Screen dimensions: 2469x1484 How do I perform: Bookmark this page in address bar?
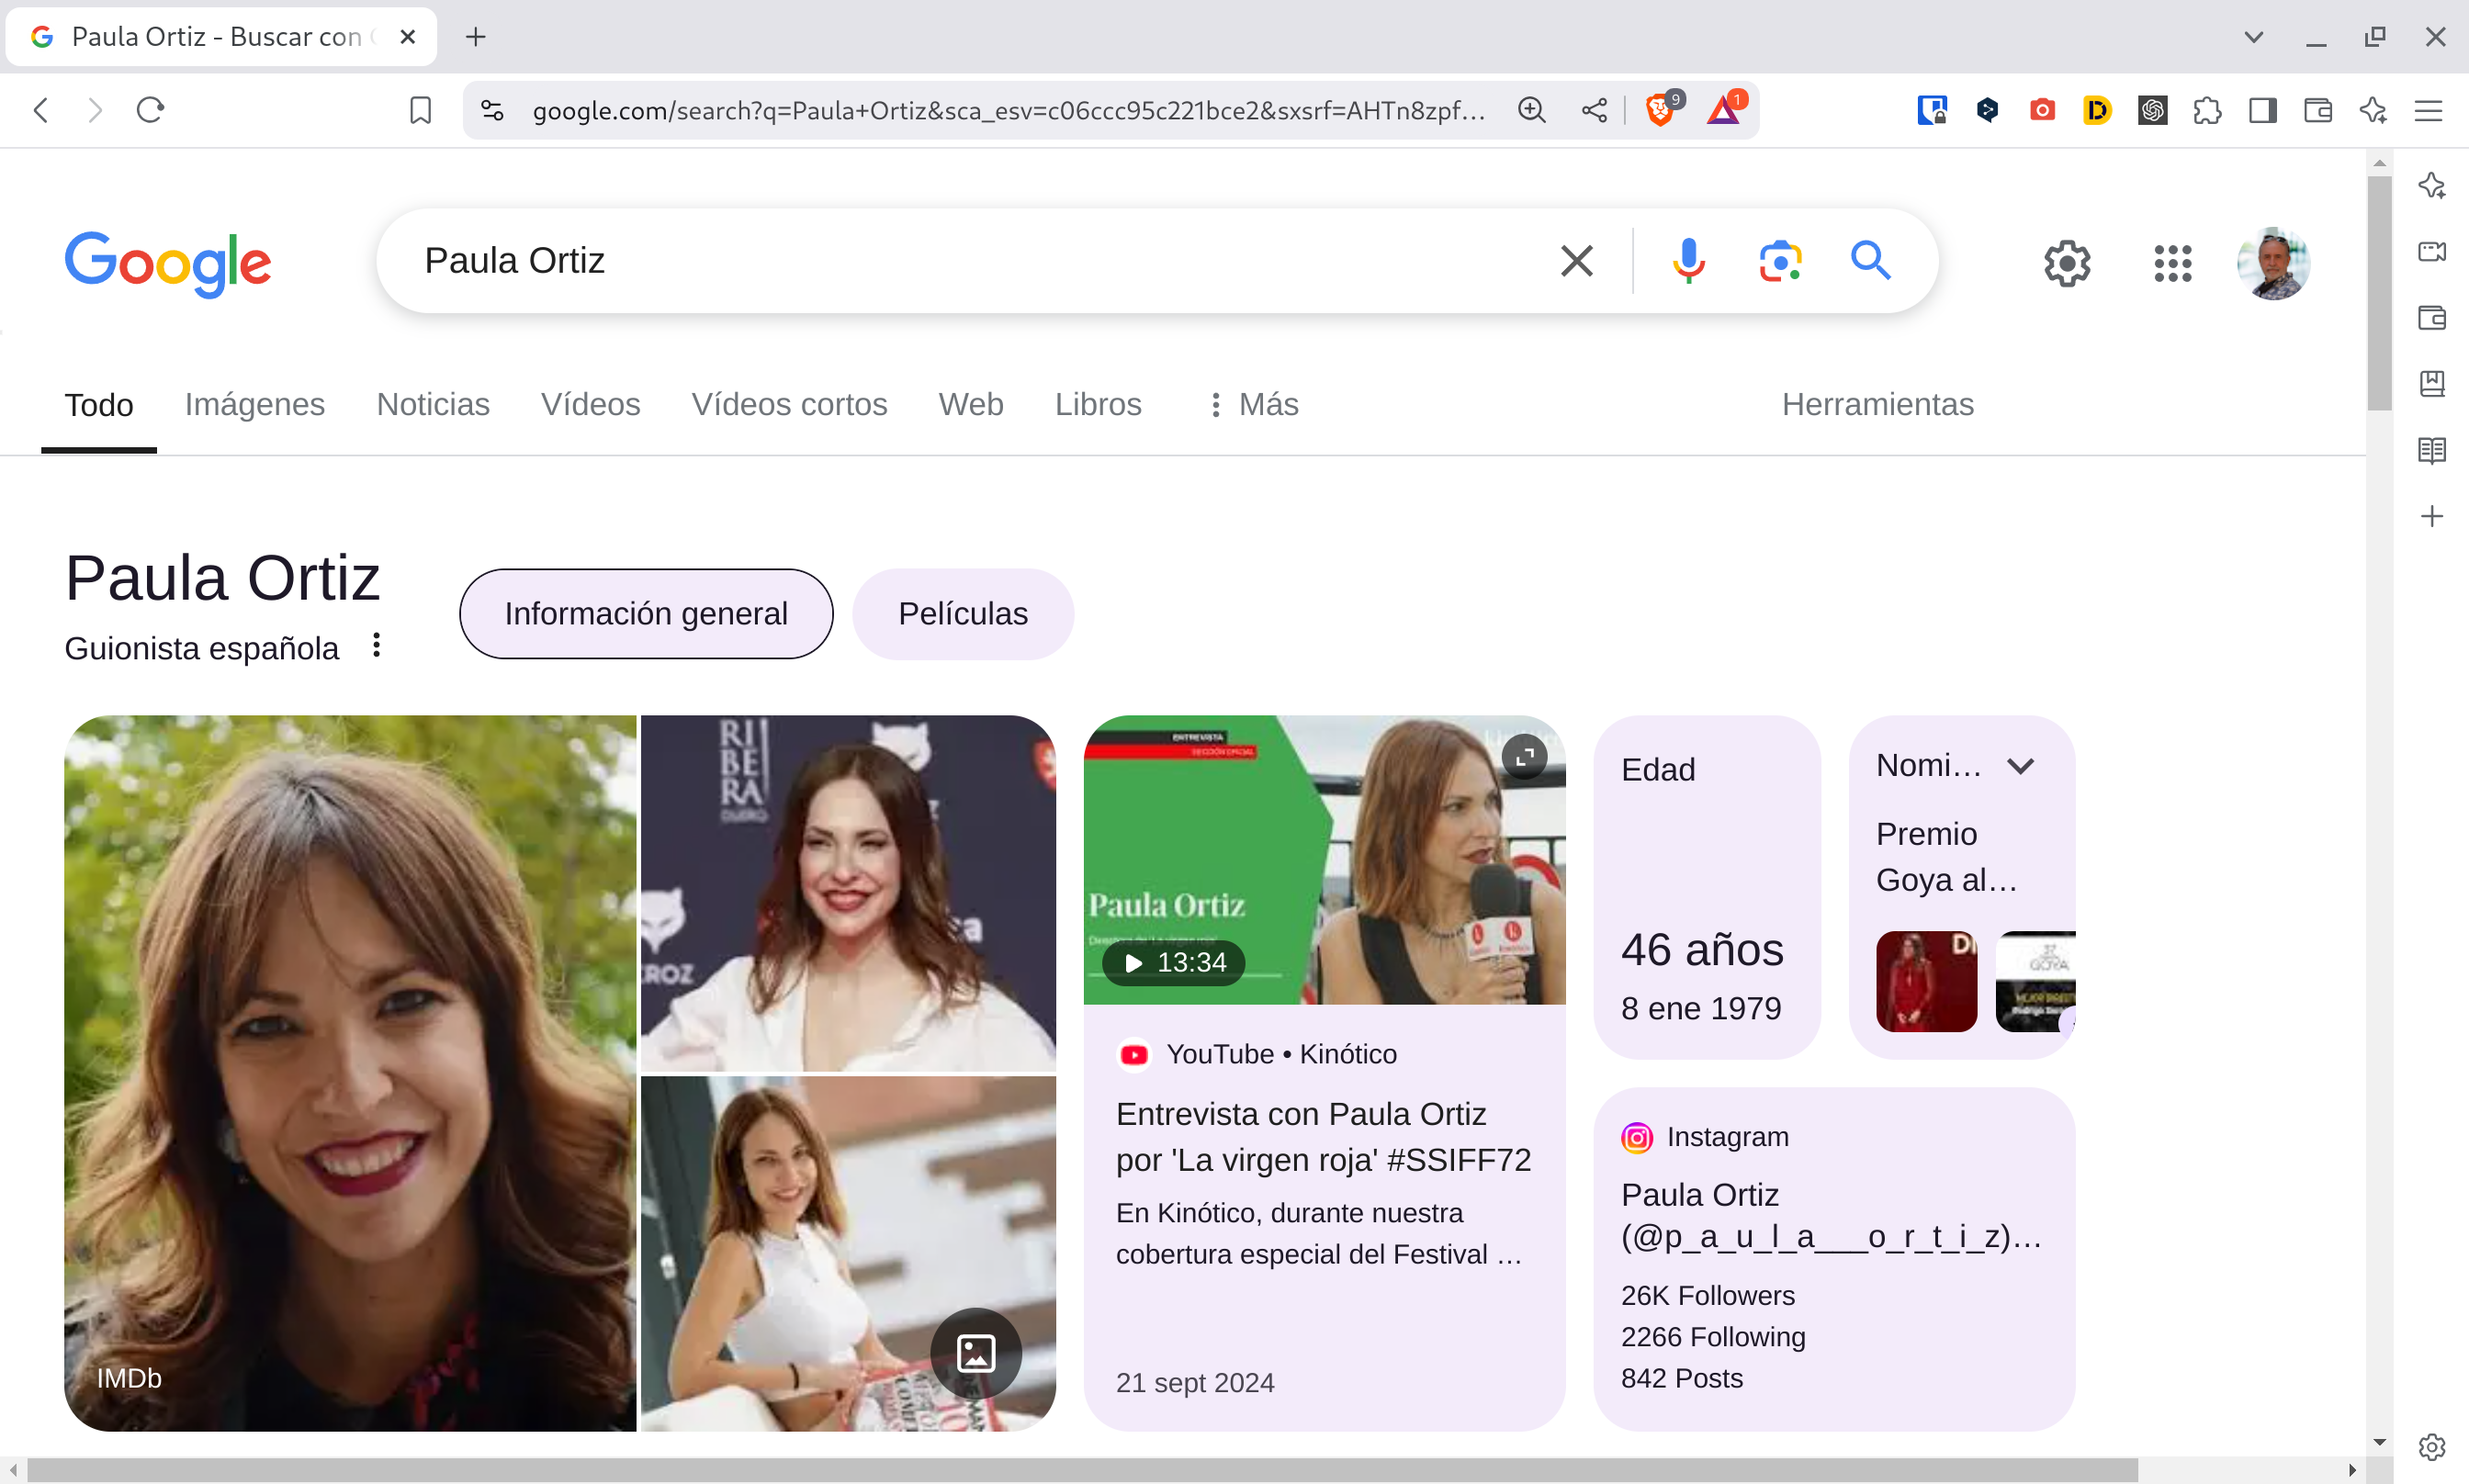click(x=420, y=110)
